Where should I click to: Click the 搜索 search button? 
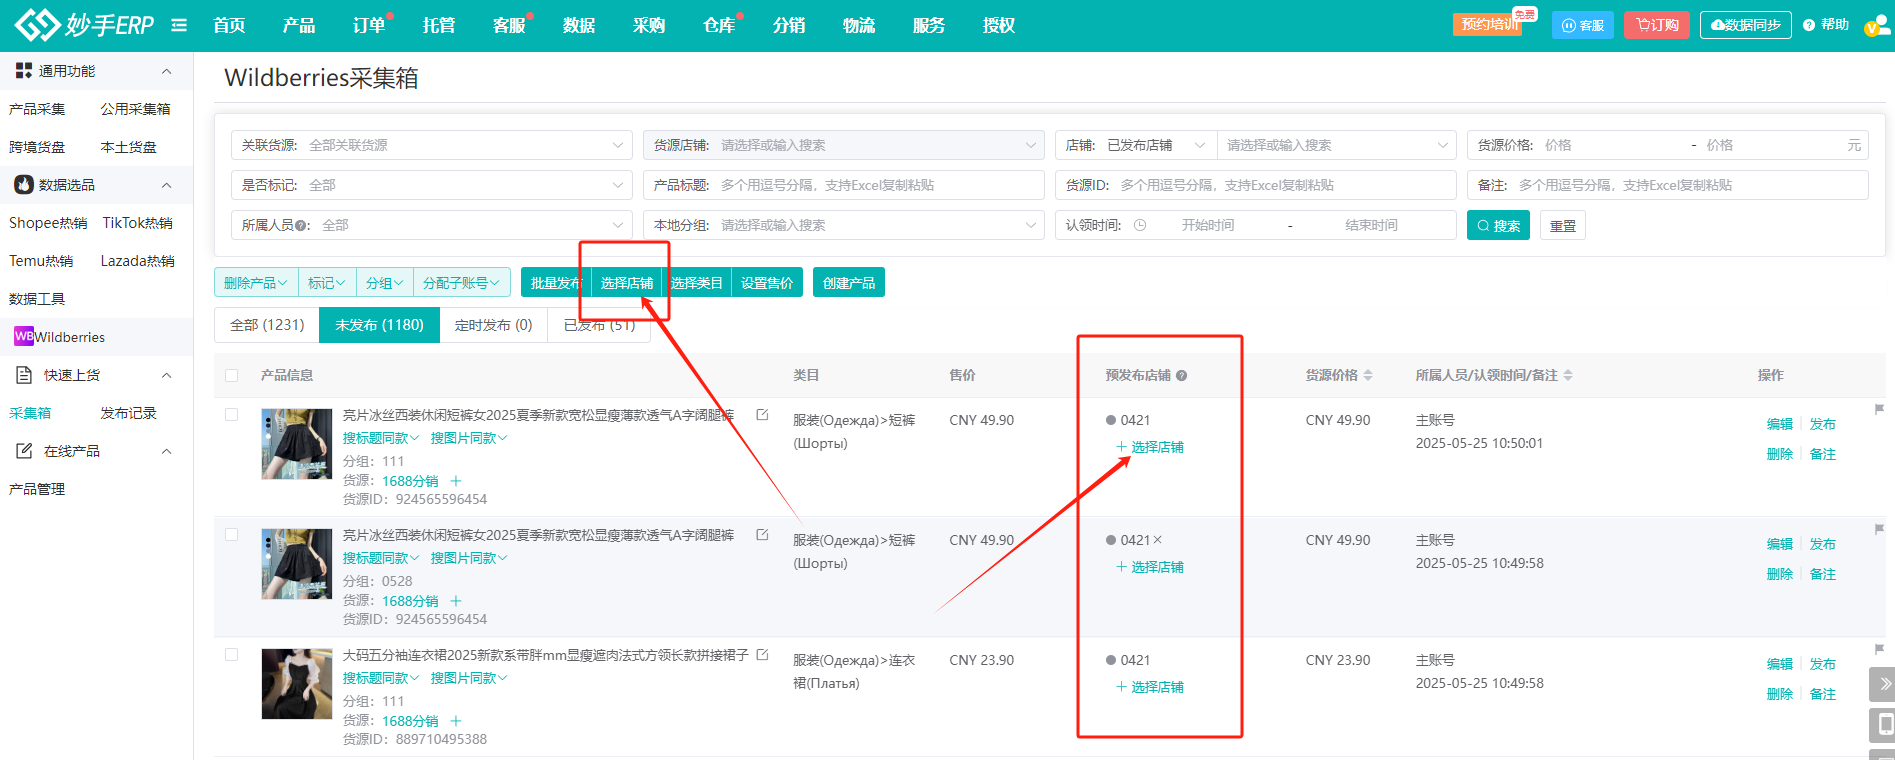tap(1498, 226)
